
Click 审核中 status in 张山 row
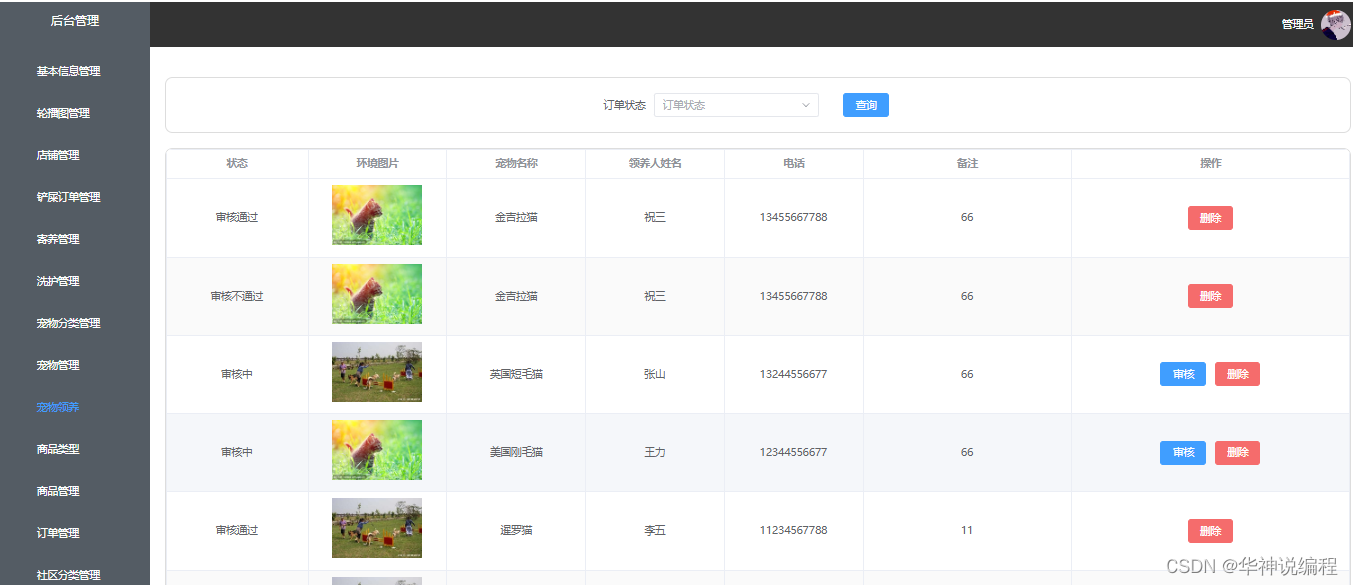[x=237, y=374]
